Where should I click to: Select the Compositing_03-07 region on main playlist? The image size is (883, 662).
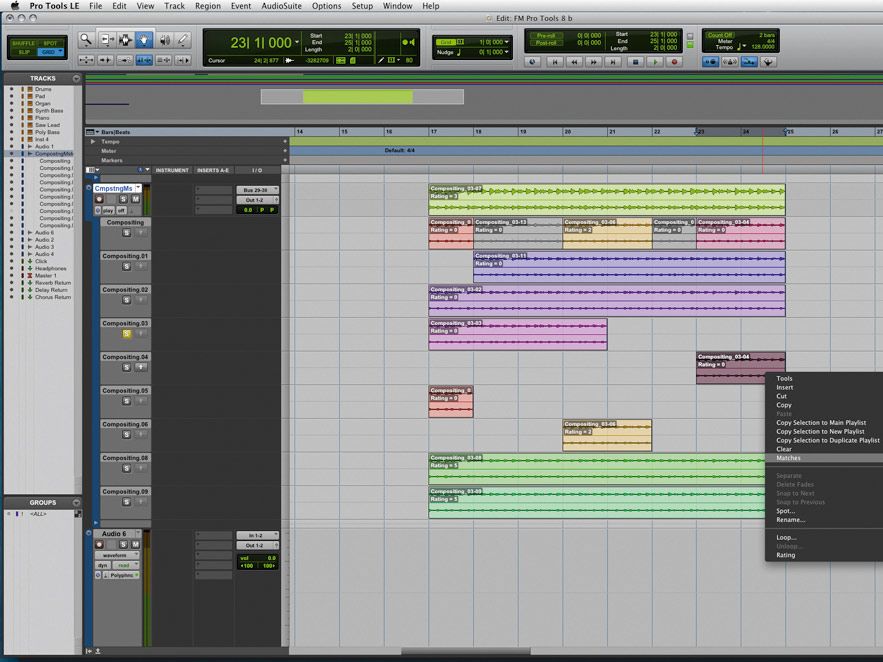(x=606, y=200)
